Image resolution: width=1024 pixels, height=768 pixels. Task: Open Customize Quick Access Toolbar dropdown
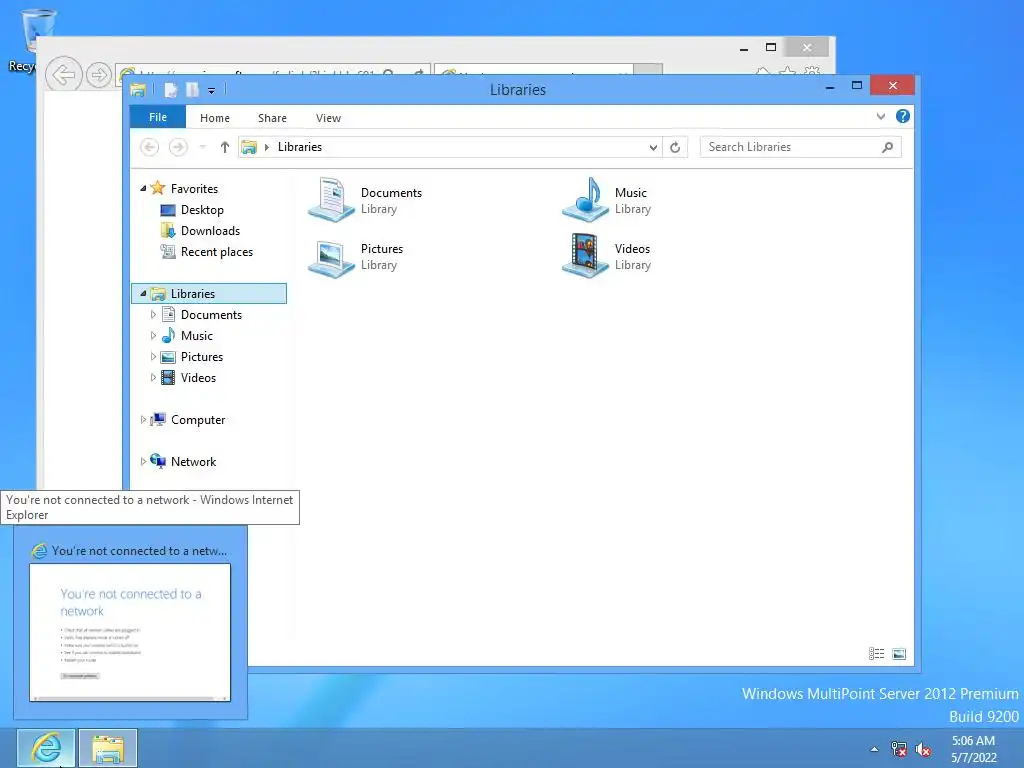point(212,91)
